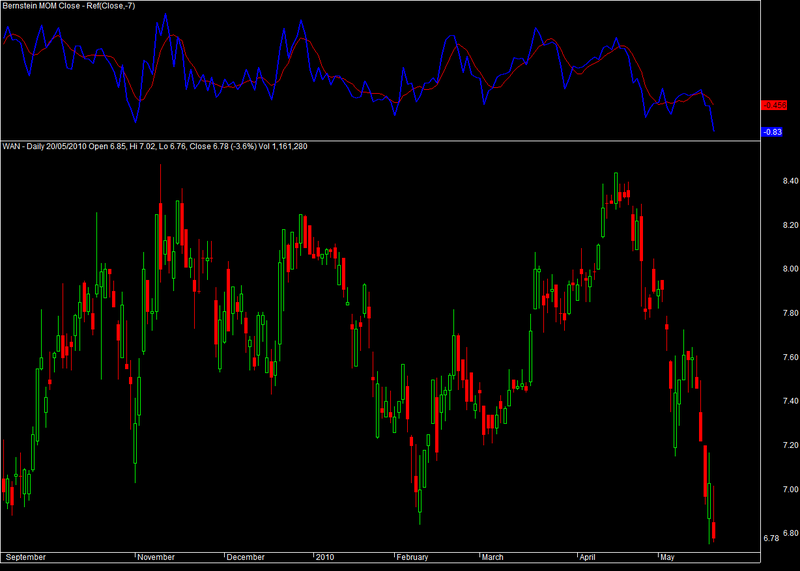
Task: Click the 8.00 price axis label
Action: [790, 269]
